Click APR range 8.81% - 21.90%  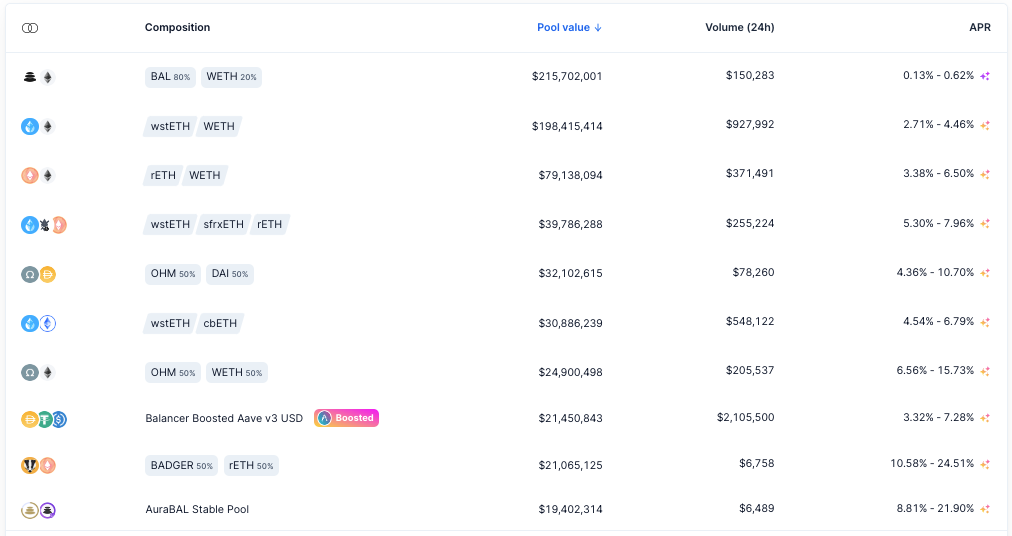(x=935, y=509)
